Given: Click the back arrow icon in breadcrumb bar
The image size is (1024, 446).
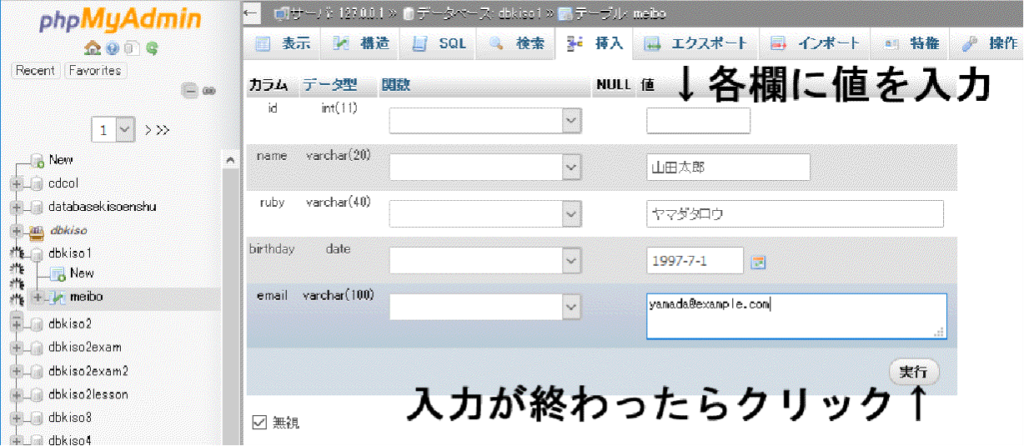Looking at the screenshot, I should (x=252, y=13).
